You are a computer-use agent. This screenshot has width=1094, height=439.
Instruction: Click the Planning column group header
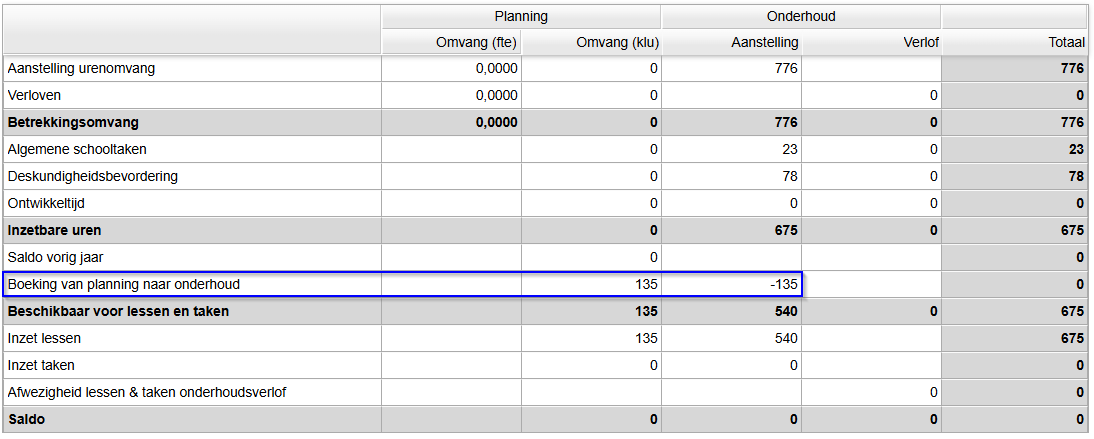point(521,17)
